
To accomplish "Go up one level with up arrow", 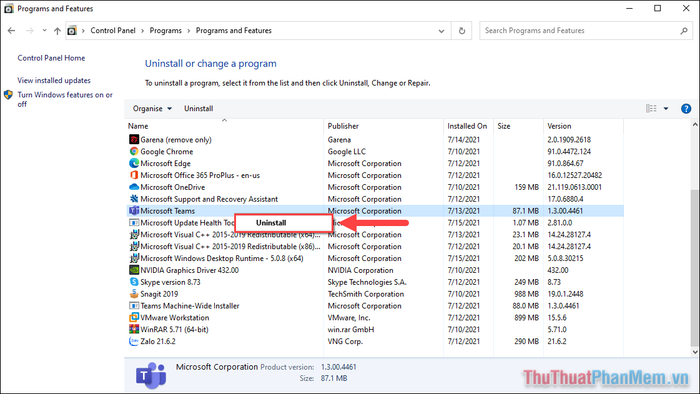I will (x=57, y=31).
